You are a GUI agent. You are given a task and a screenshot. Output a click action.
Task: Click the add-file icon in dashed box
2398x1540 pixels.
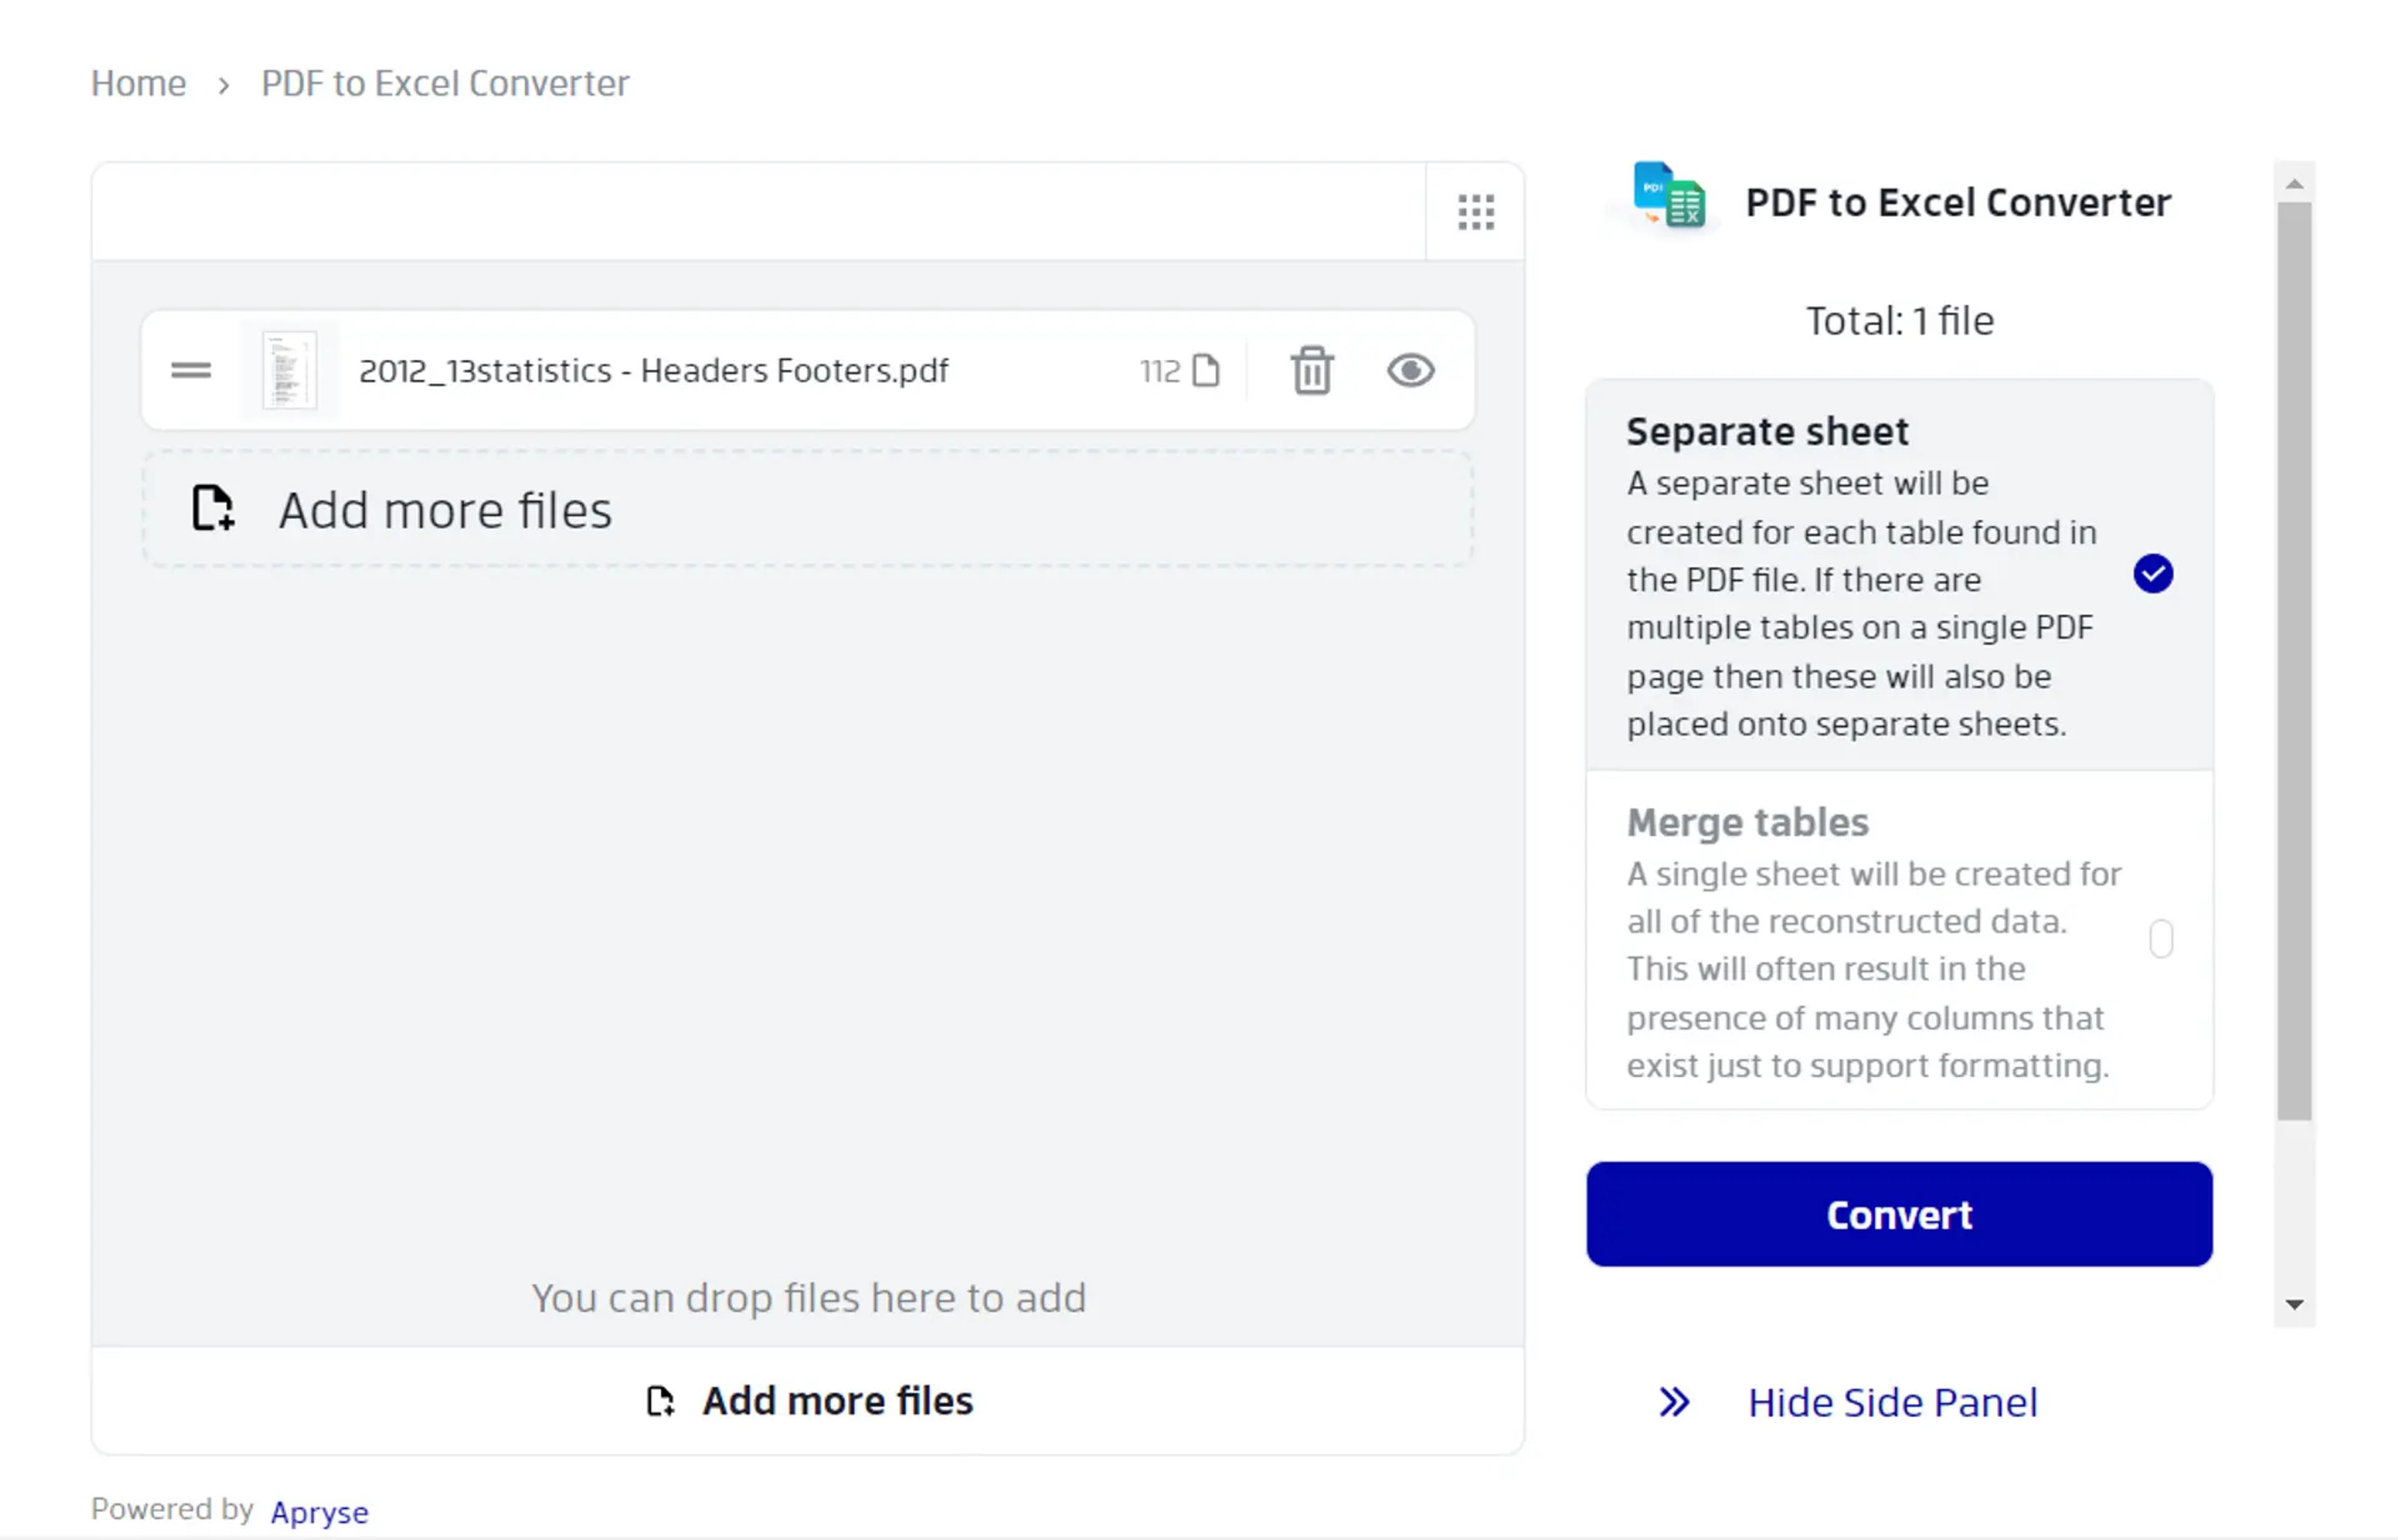click(213, 509)
